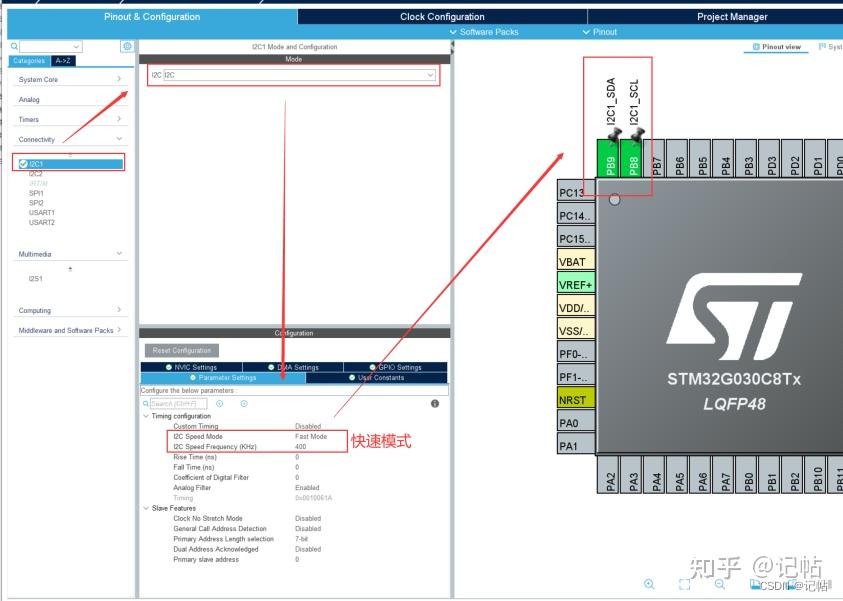Click the parameter search input field
Screen dimensions: 843x601
(x=178, y=404)
